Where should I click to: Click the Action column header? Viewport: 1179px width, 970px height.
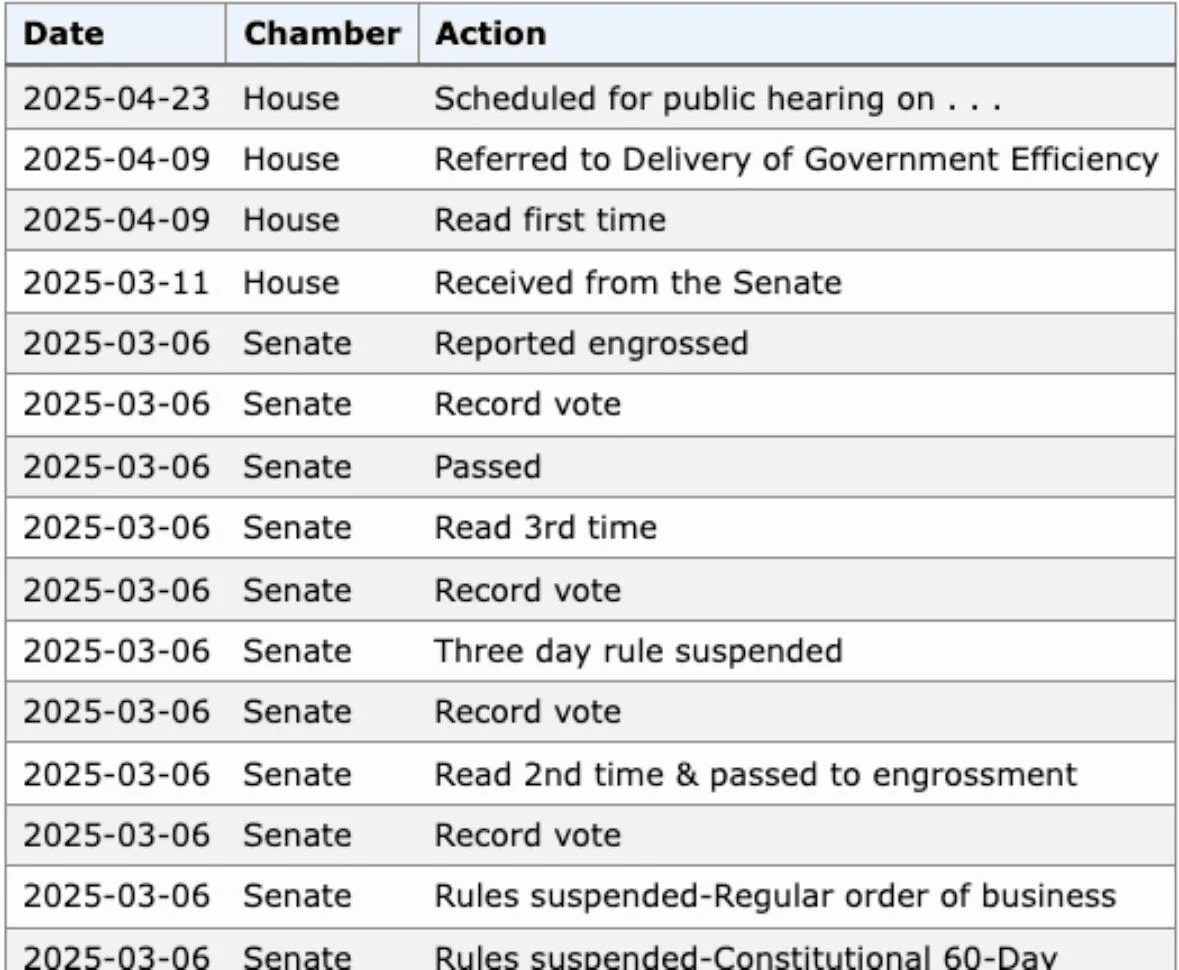coord(490,34)
